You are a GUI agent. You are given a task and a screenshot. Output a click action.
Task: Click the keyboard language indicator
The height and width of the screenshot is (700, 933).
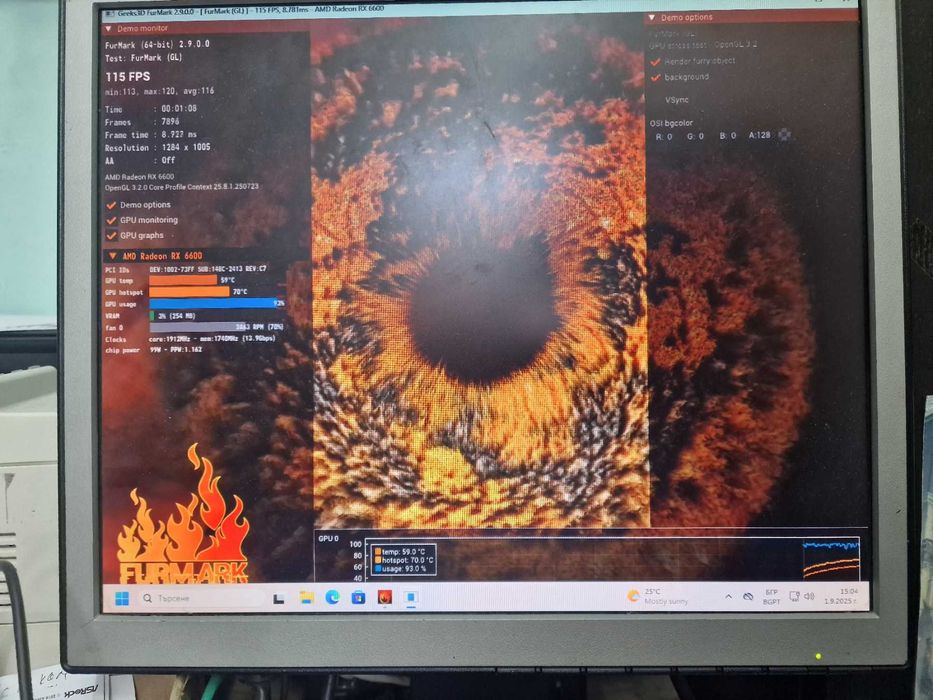tap(771, 596)
